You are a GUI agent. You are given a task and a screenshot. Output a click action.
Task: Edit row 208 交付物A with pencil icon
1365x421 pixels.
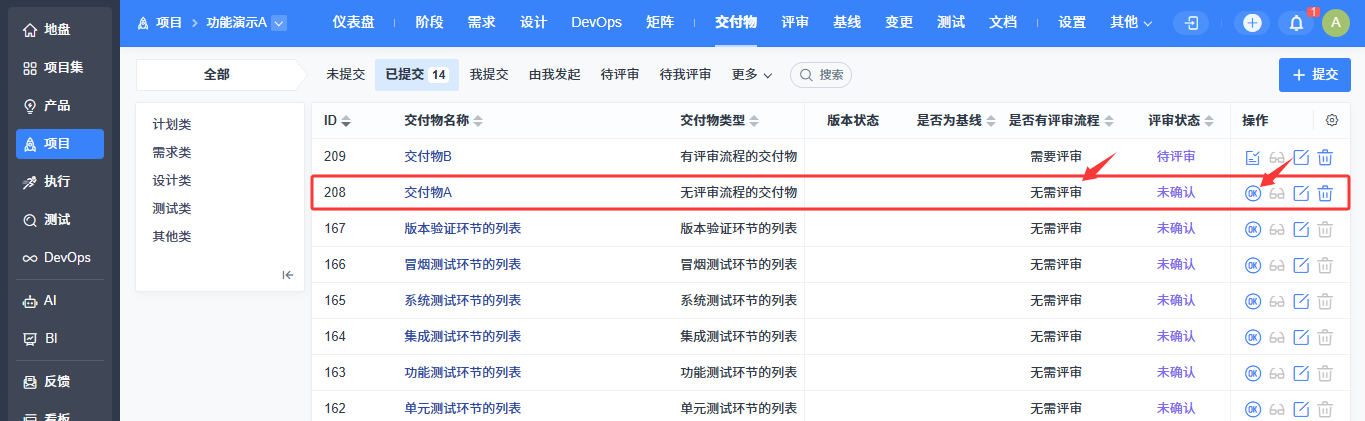[1301, 193]
